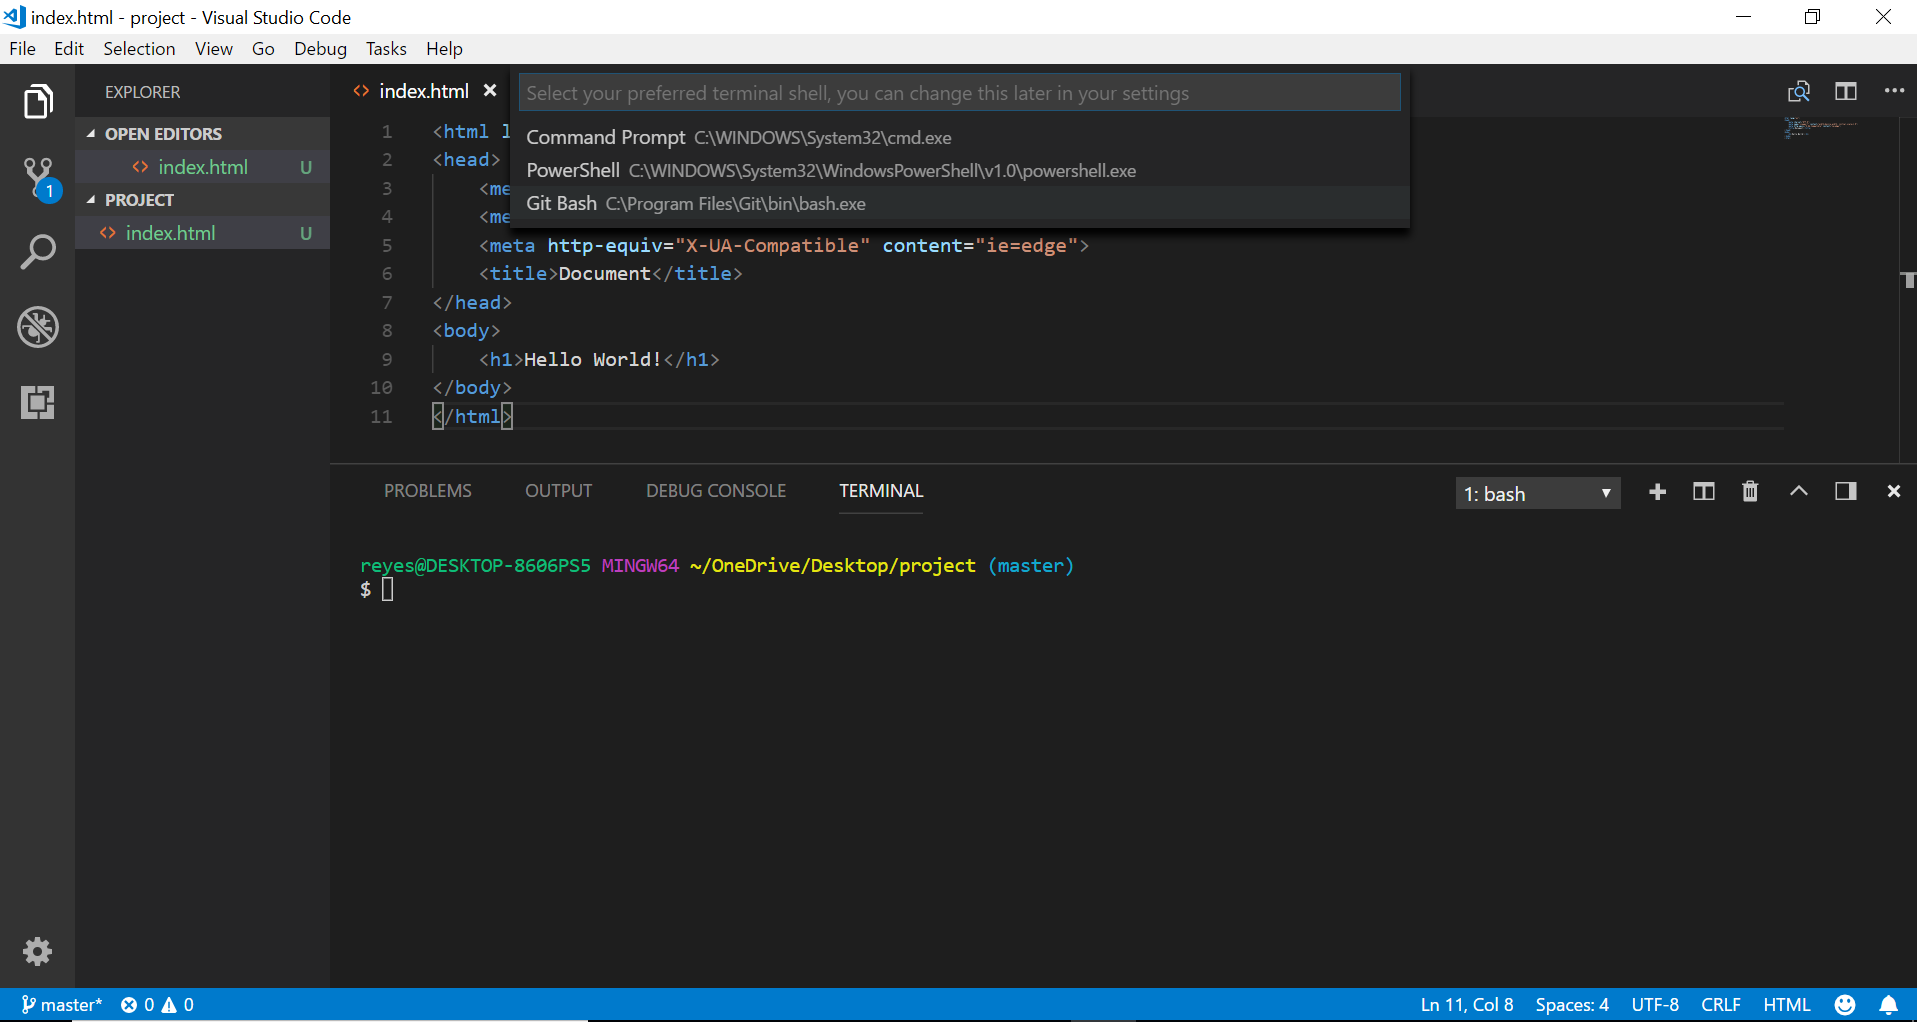Click the Document title text in code
Viewport: 1917px width, 1022px height.
(x=605, y=274)
